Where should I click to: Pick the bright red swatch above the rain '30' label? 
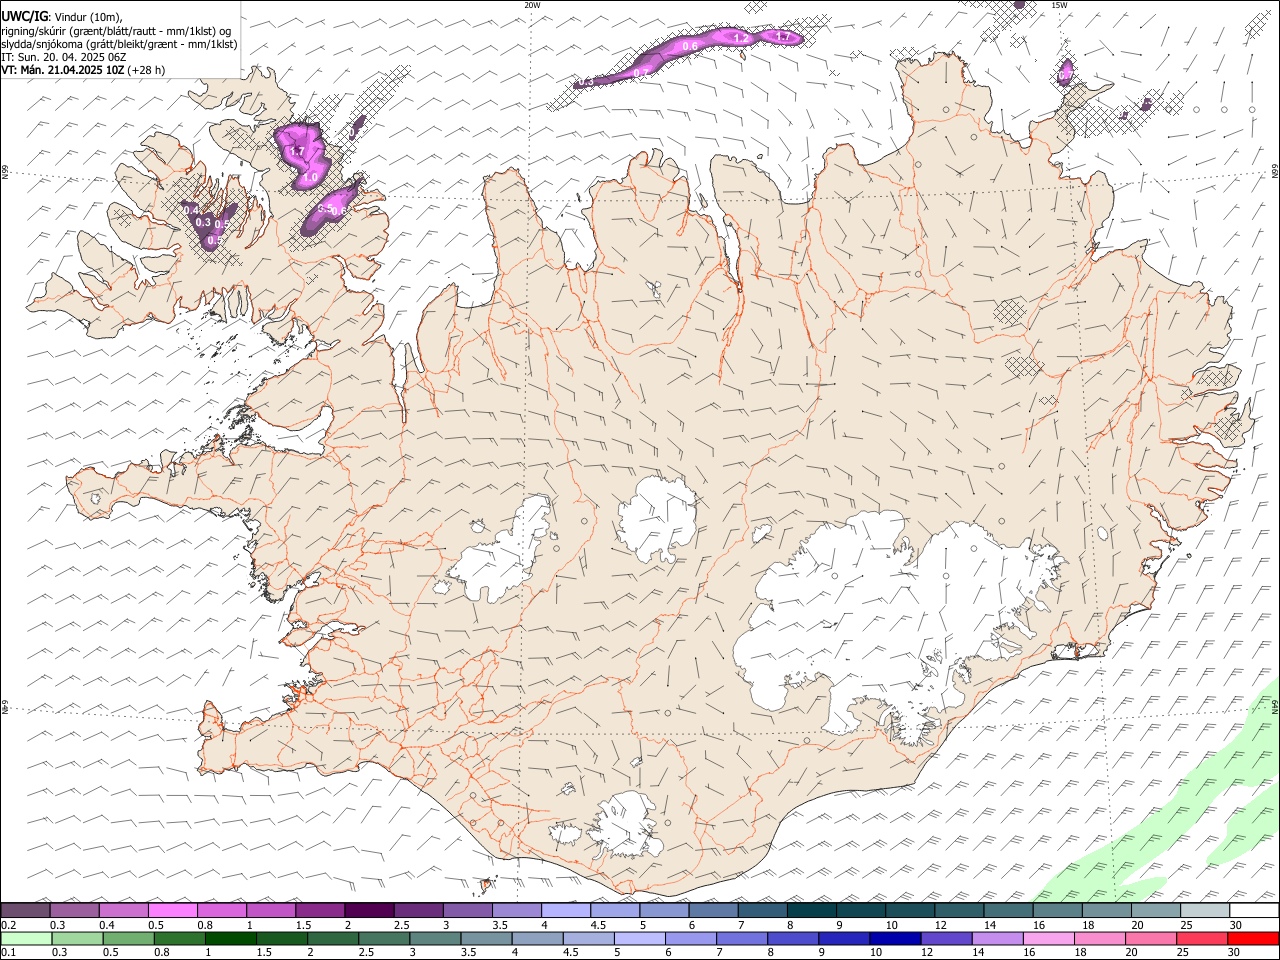tap(1252, 938)
